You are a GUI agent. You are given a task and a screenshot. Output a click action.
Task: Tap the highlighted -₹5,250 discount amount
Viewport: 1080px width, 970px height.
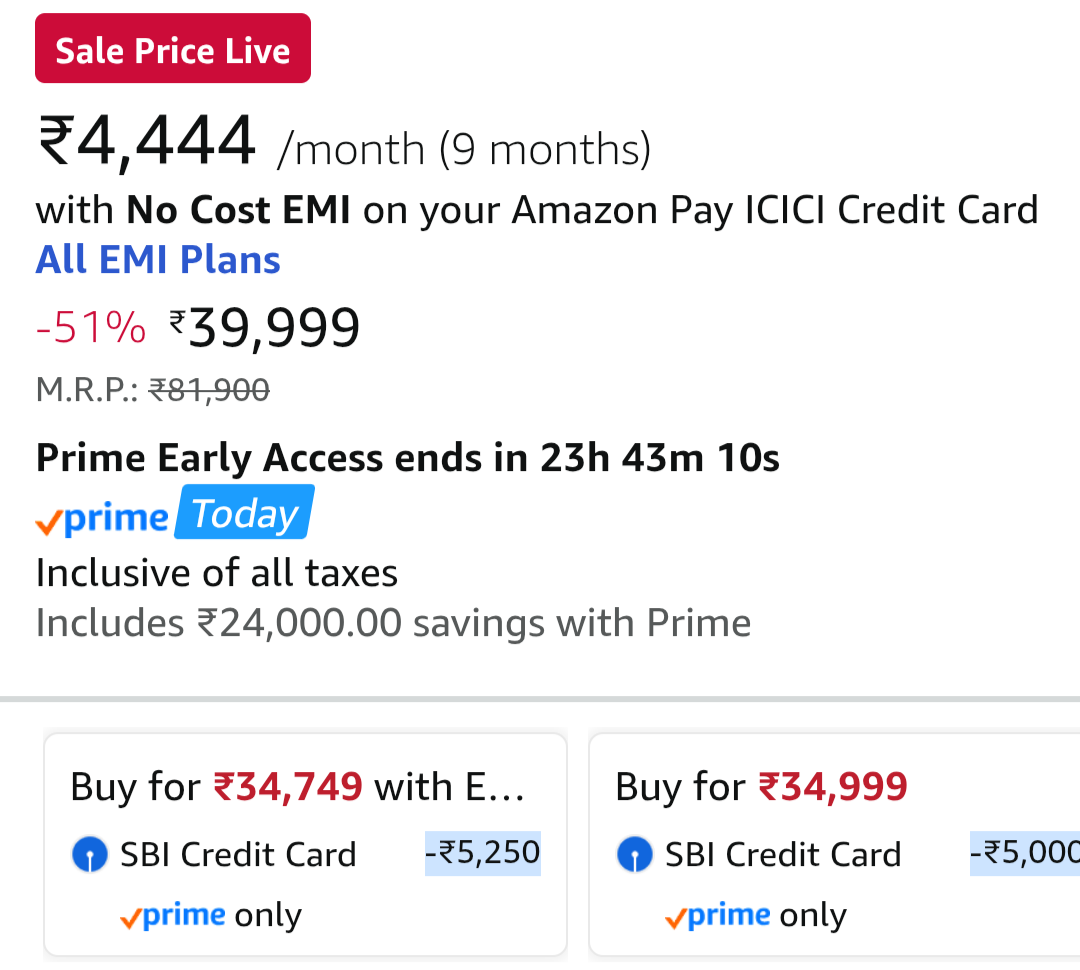(x=482, y=853)
